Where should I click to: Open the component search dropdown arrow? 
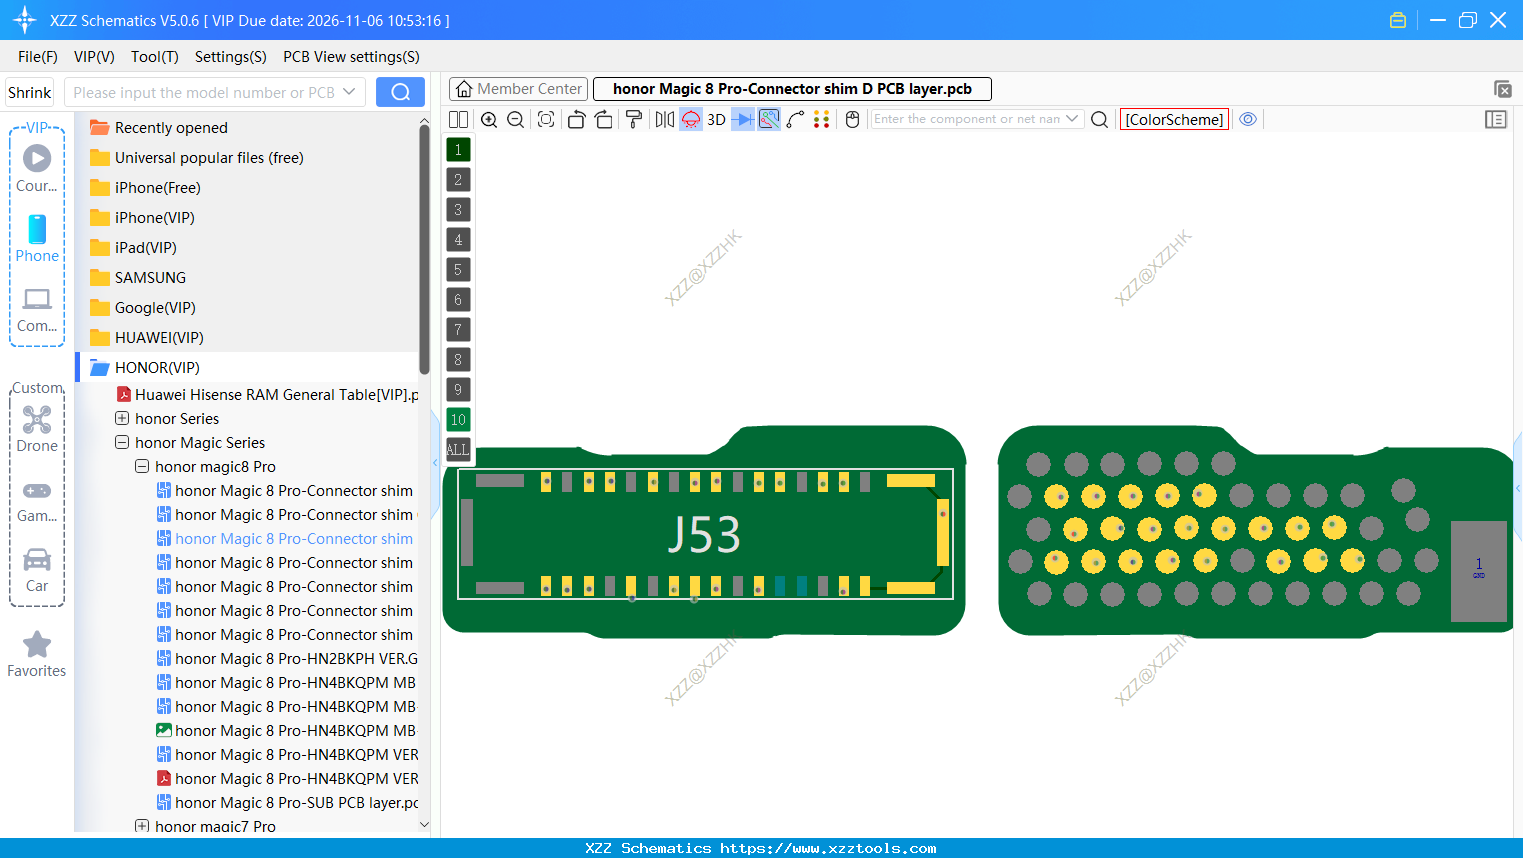pos(1075,118)
